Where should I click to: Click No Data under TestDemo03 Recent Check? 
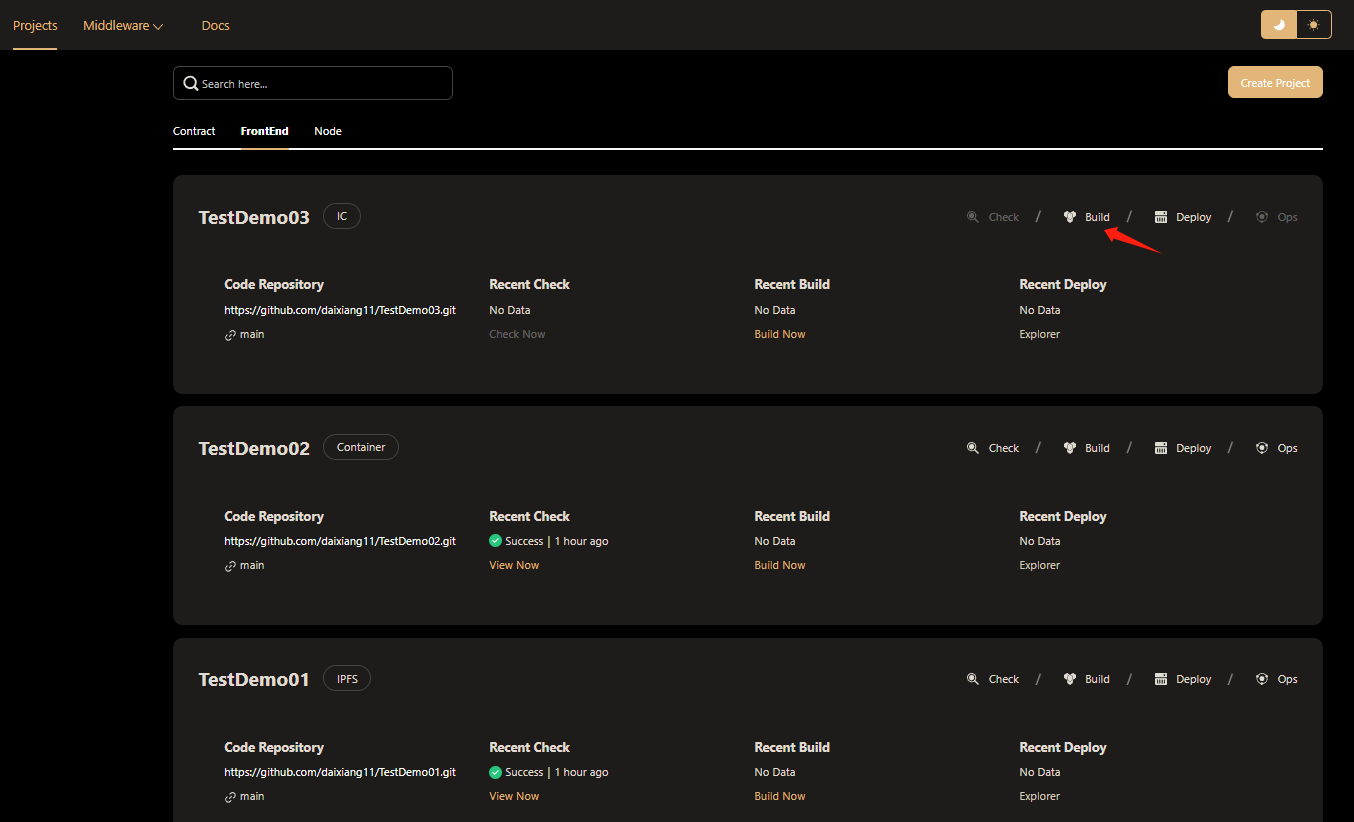pyautogui.click(x=510, y=310)
